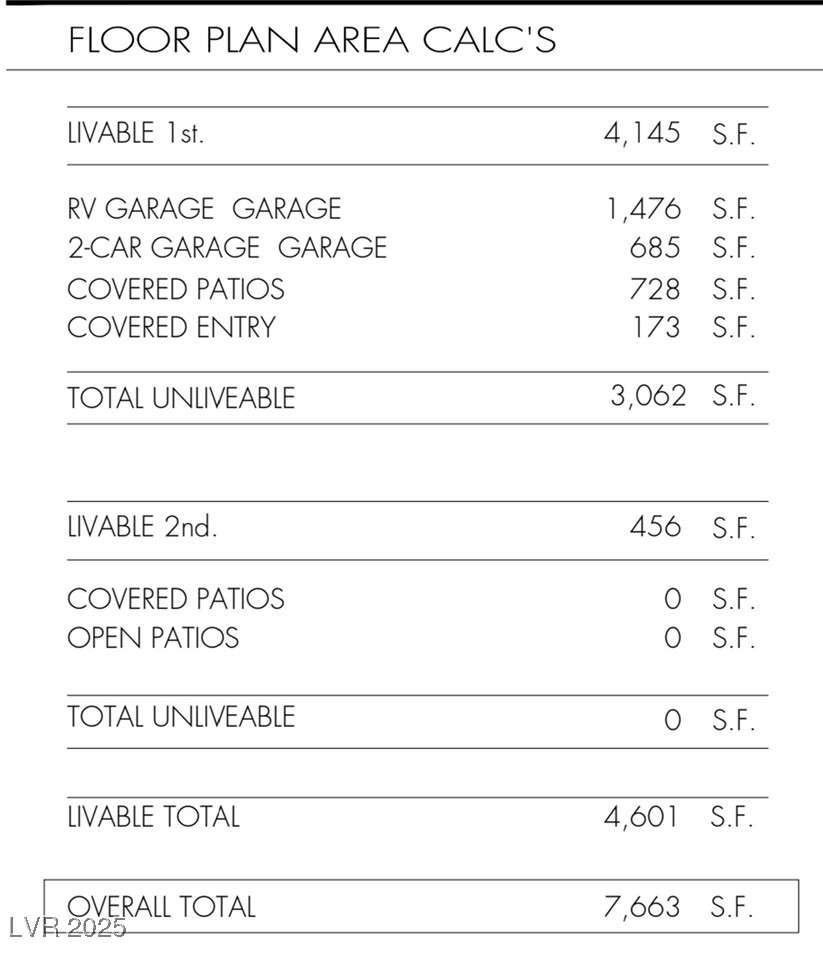Screen dimensions: 823x953
Task: Click the Livable Total label
Action: (153, 817)
